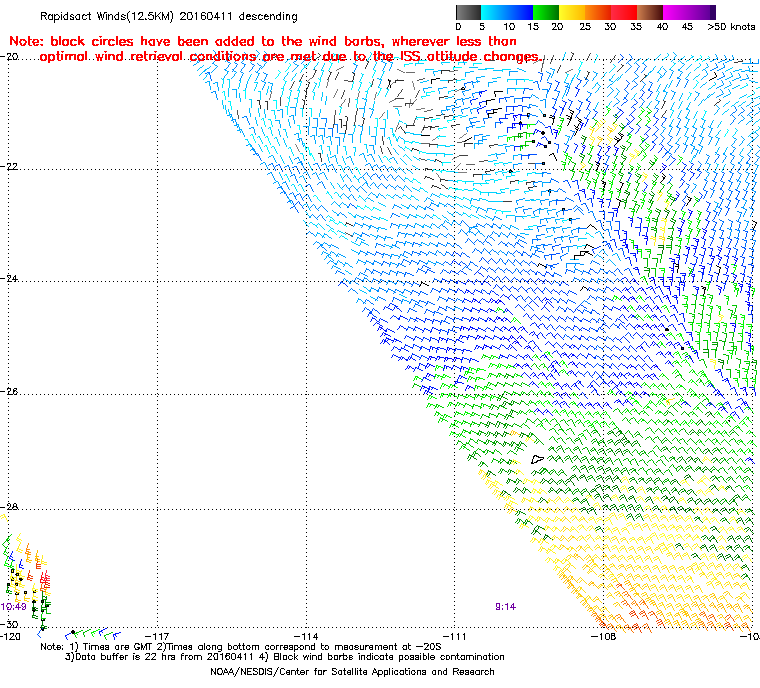Click the 'Times are GMT' footnote line
760x688 pixels.
click(x=241, y=647)
